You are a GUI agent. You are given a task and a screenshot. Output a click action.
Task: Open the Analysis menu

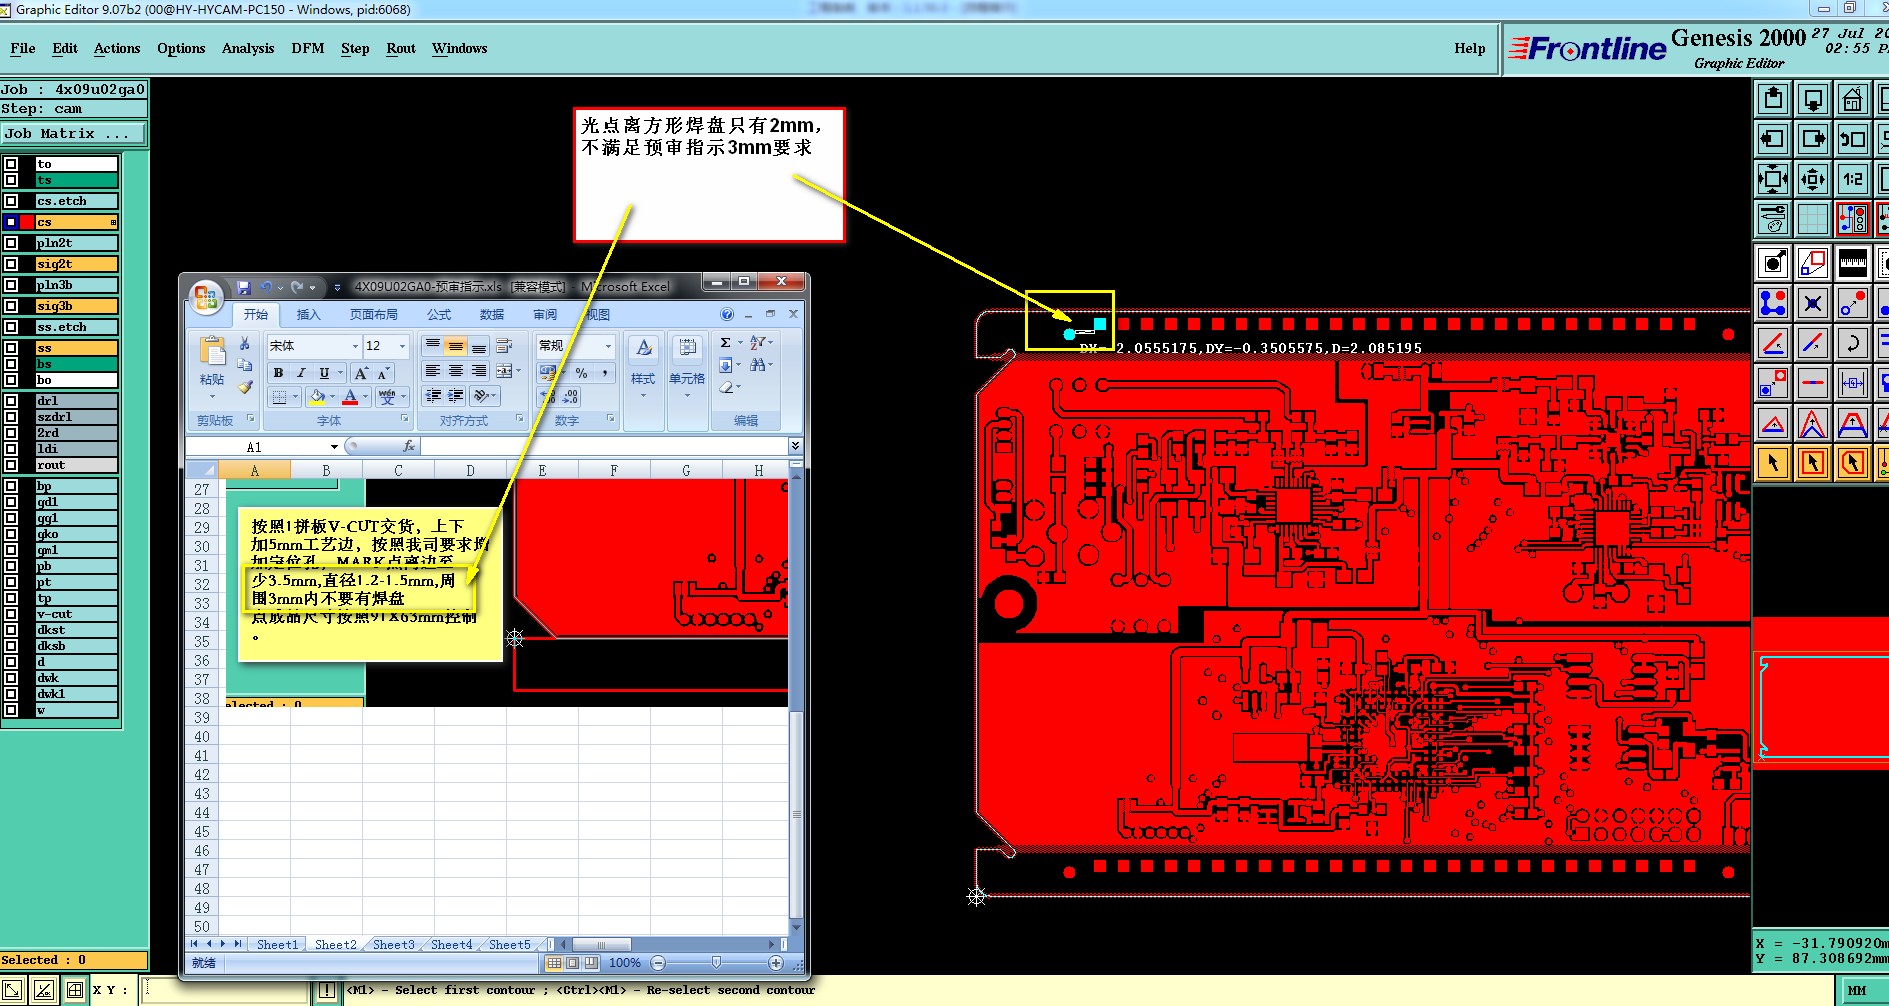[248, 48]
